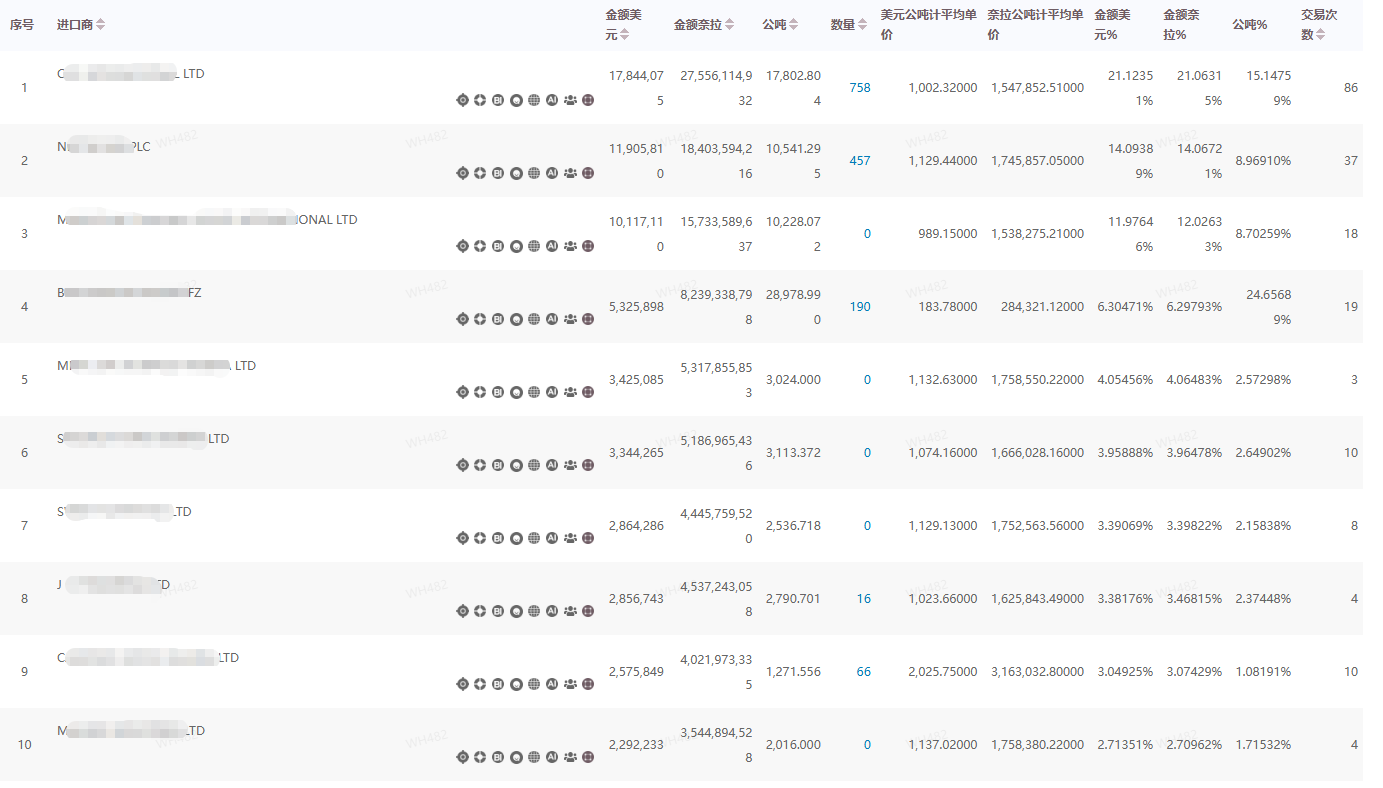
Task: Click the people group icon in row 4
Action: 570,319
